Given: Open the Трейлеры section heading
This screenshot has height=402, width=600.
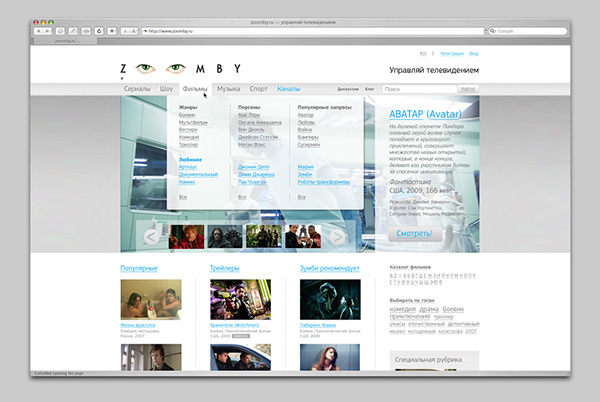Looking at the screenshot, I should coord(225,268).
